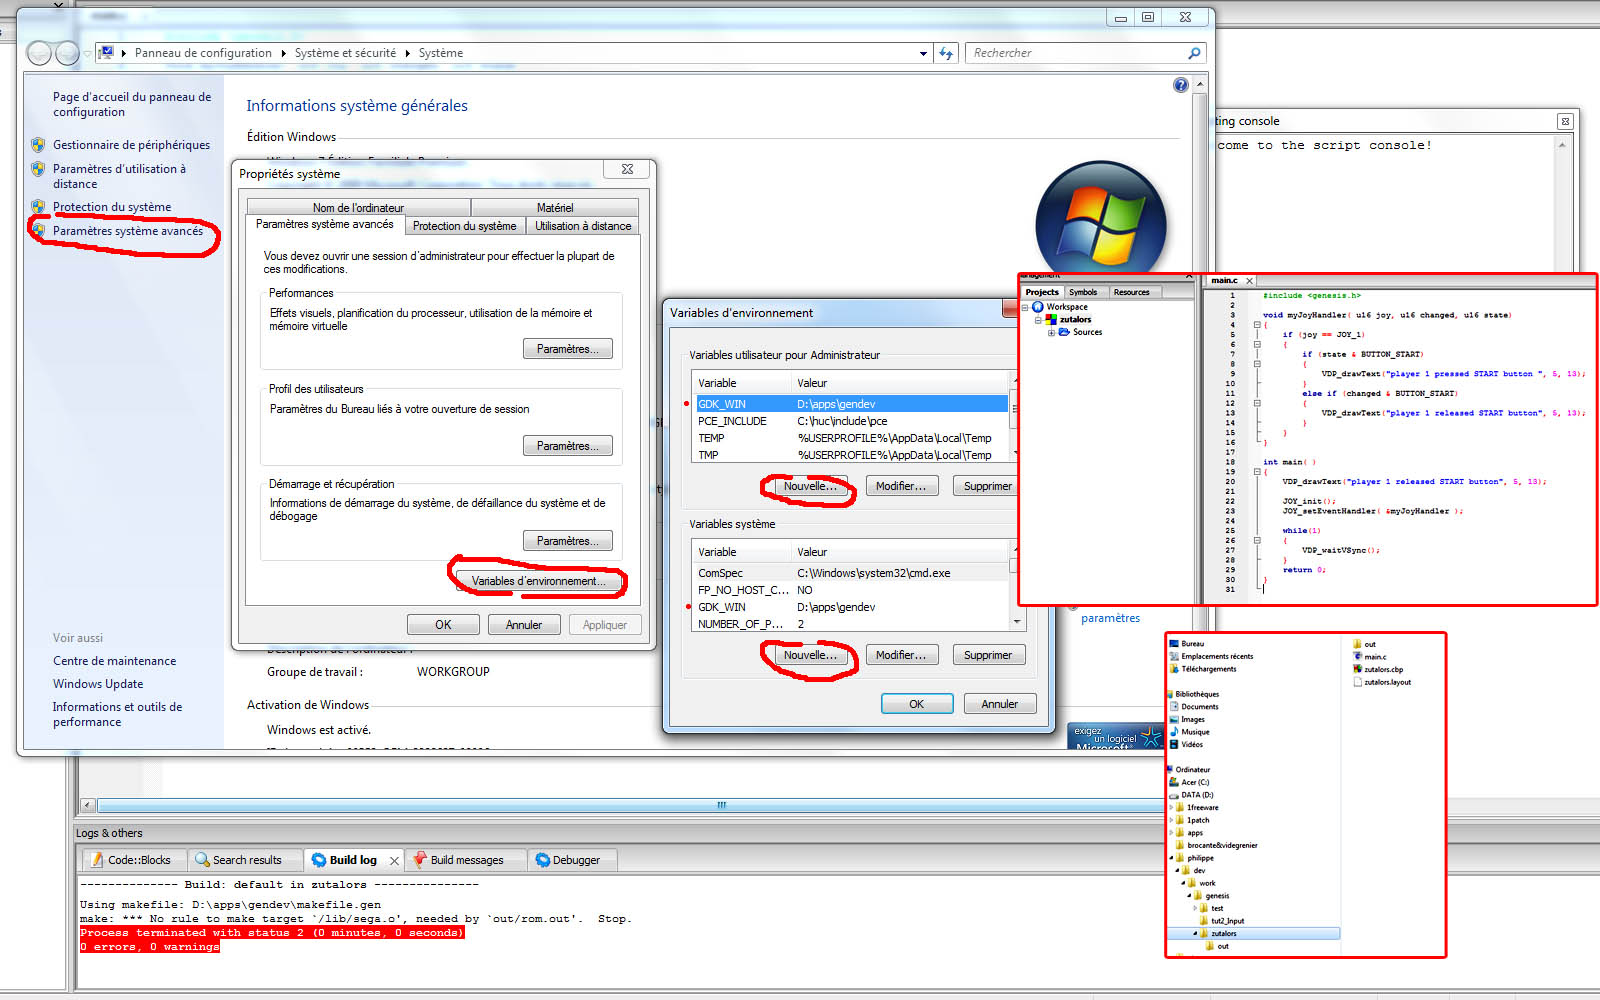The width and height of the screenshot is (1600, 1000).
Task: Click the help question mark icon
Action: pos(1181,86)
